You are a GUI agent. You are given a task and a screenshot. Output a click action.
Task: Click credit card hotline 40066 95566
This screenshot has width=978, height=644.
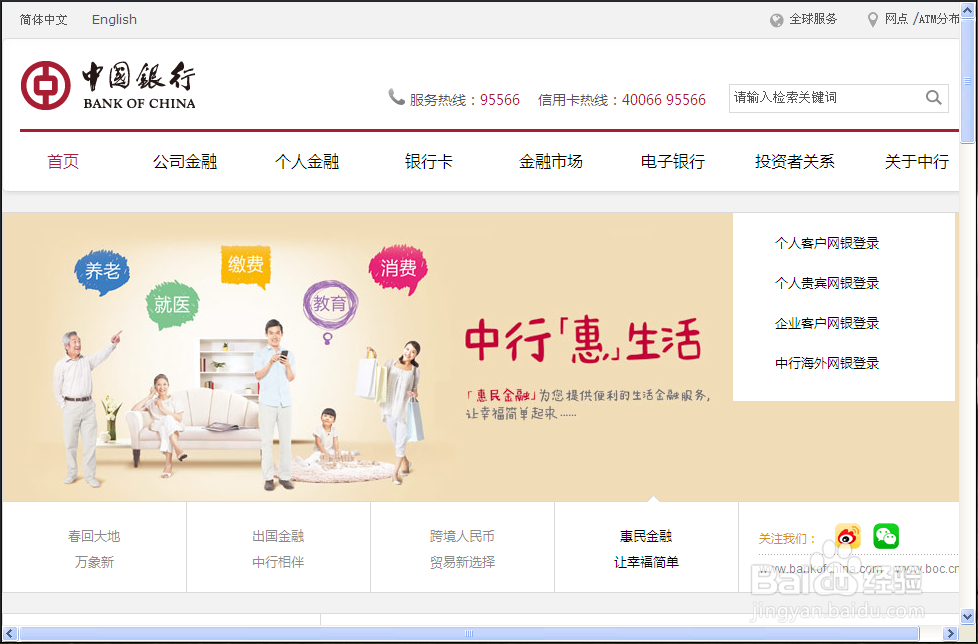point(664,100)
